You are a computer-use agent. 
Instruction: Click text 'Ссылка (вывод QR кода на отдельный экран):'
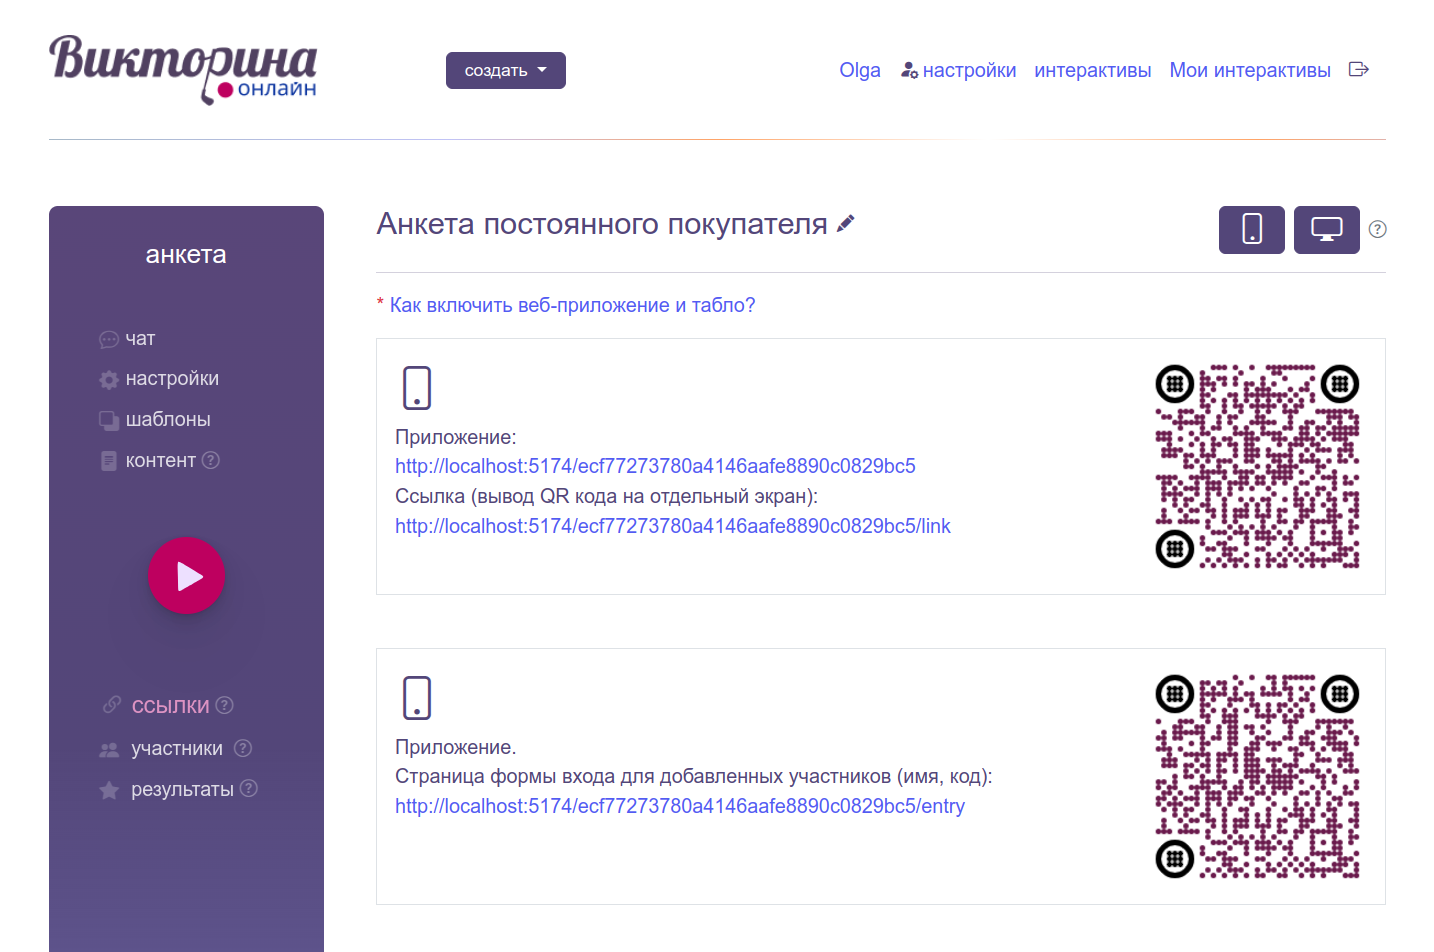point(606,496)
